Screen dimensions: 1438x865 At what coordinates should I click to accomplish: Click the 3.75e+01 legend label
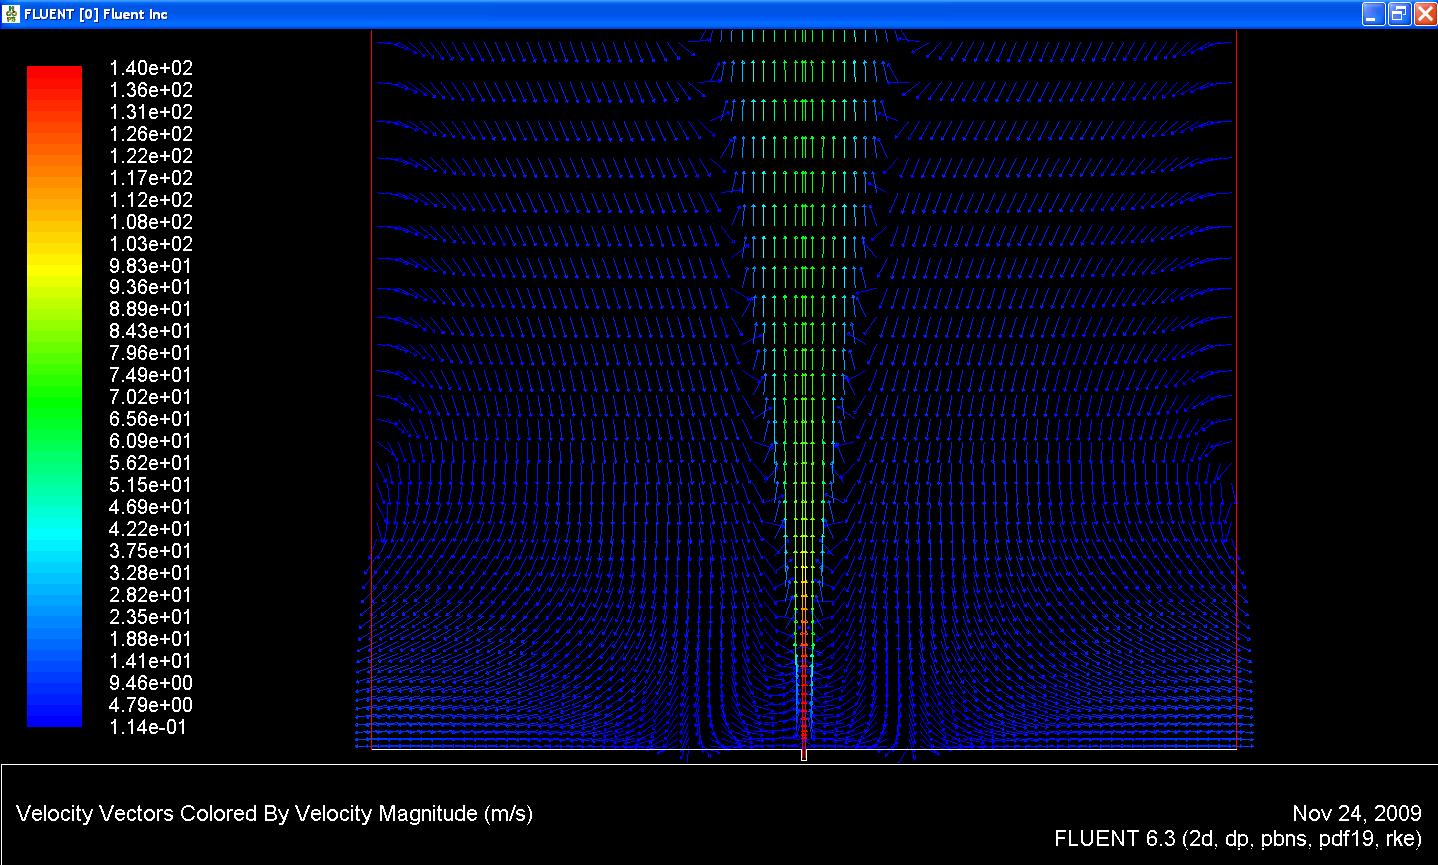point(150,551)
